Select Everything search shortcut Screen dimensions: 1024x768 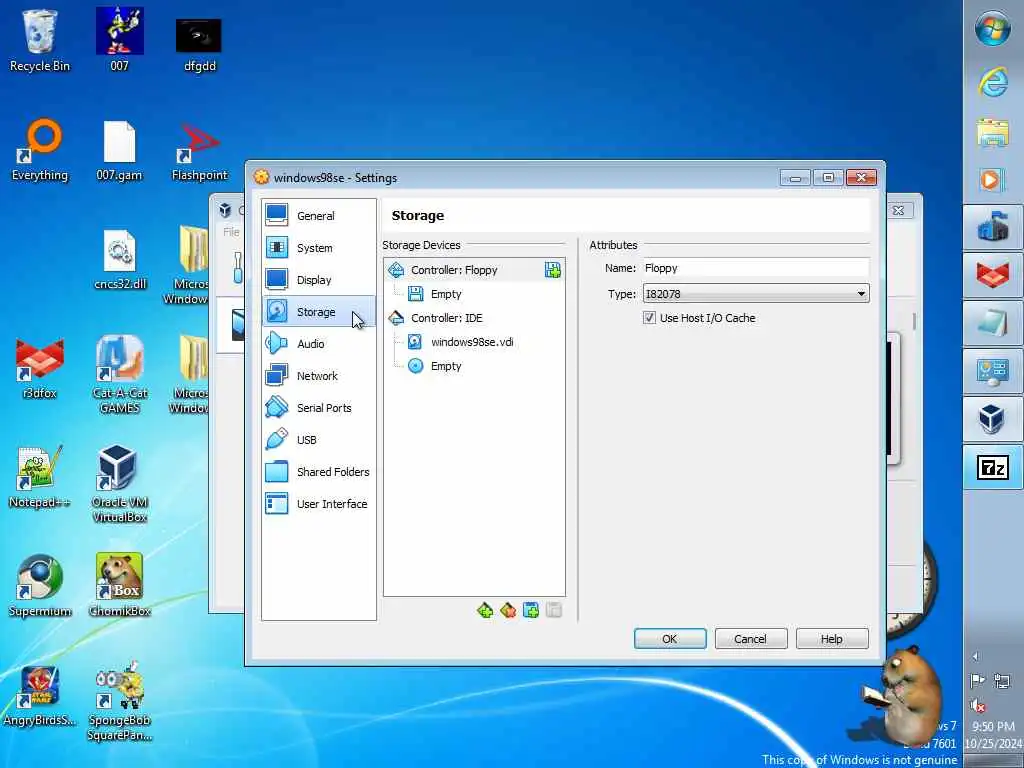point(39,150)
